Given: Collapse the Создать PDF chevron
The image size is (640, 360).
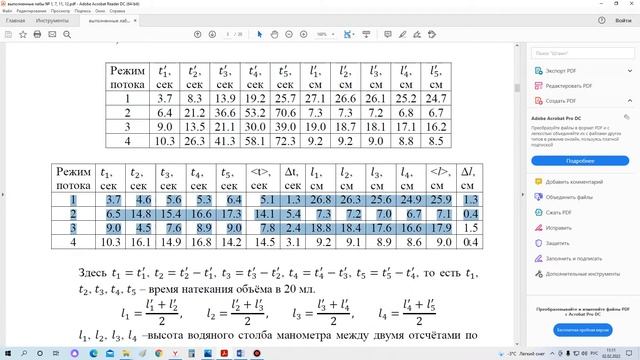Looking at the screenshot, I should (630, 101).
